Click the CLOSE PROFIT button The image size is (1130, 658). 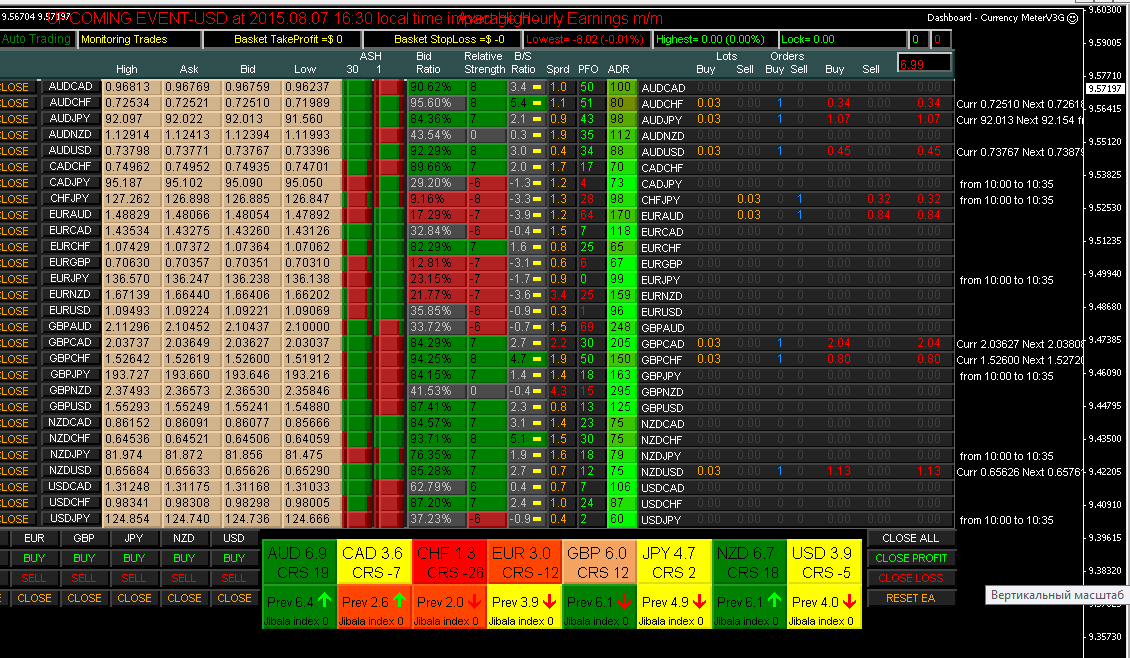tap(911, 558)
